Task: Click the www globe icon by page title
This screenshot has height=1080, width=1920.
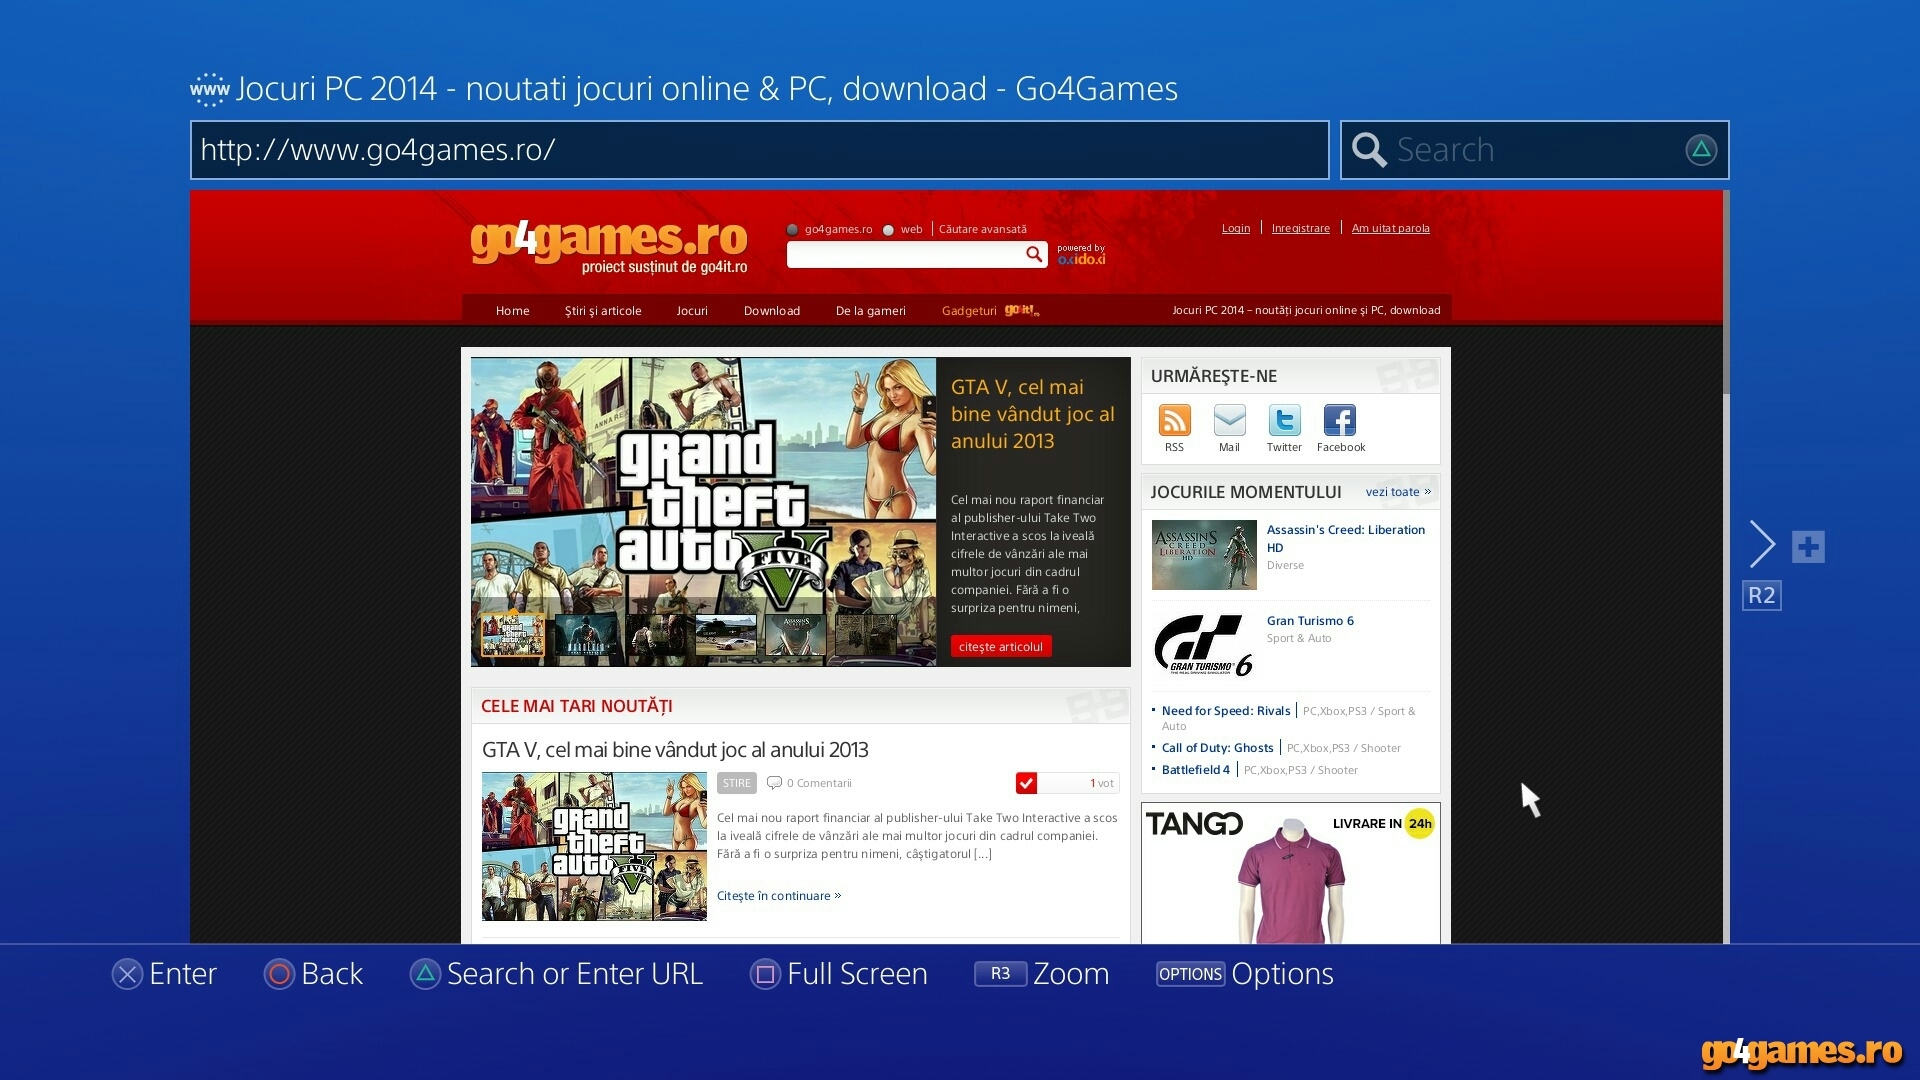Action: pos(210,90)
